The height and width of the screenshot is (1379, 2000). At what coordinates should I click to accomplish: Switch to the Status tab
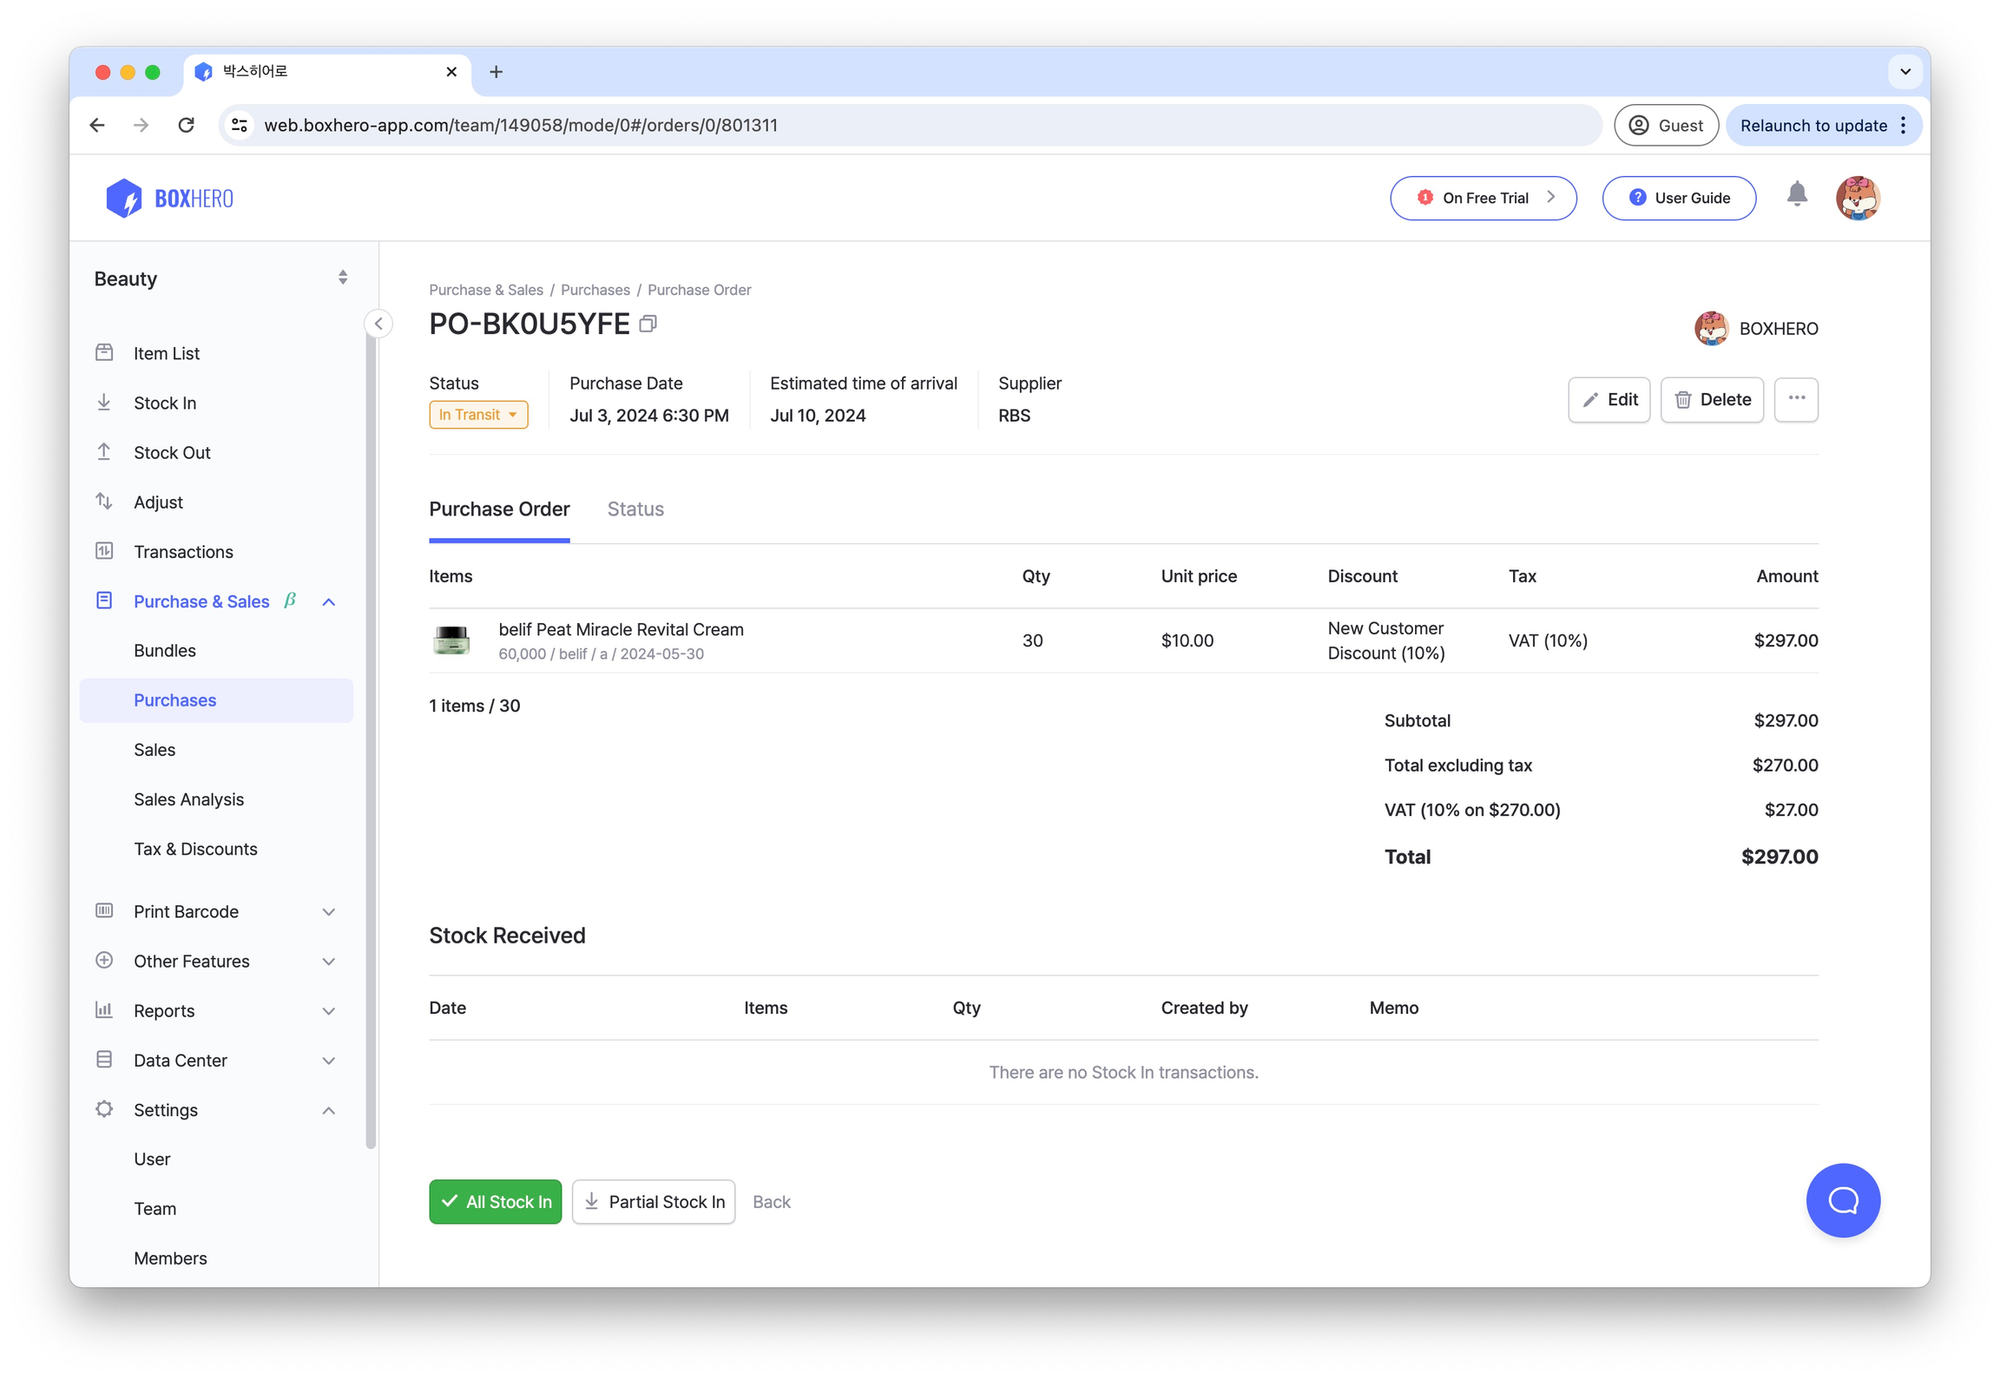pyautogui.click(x=634, y=508)
